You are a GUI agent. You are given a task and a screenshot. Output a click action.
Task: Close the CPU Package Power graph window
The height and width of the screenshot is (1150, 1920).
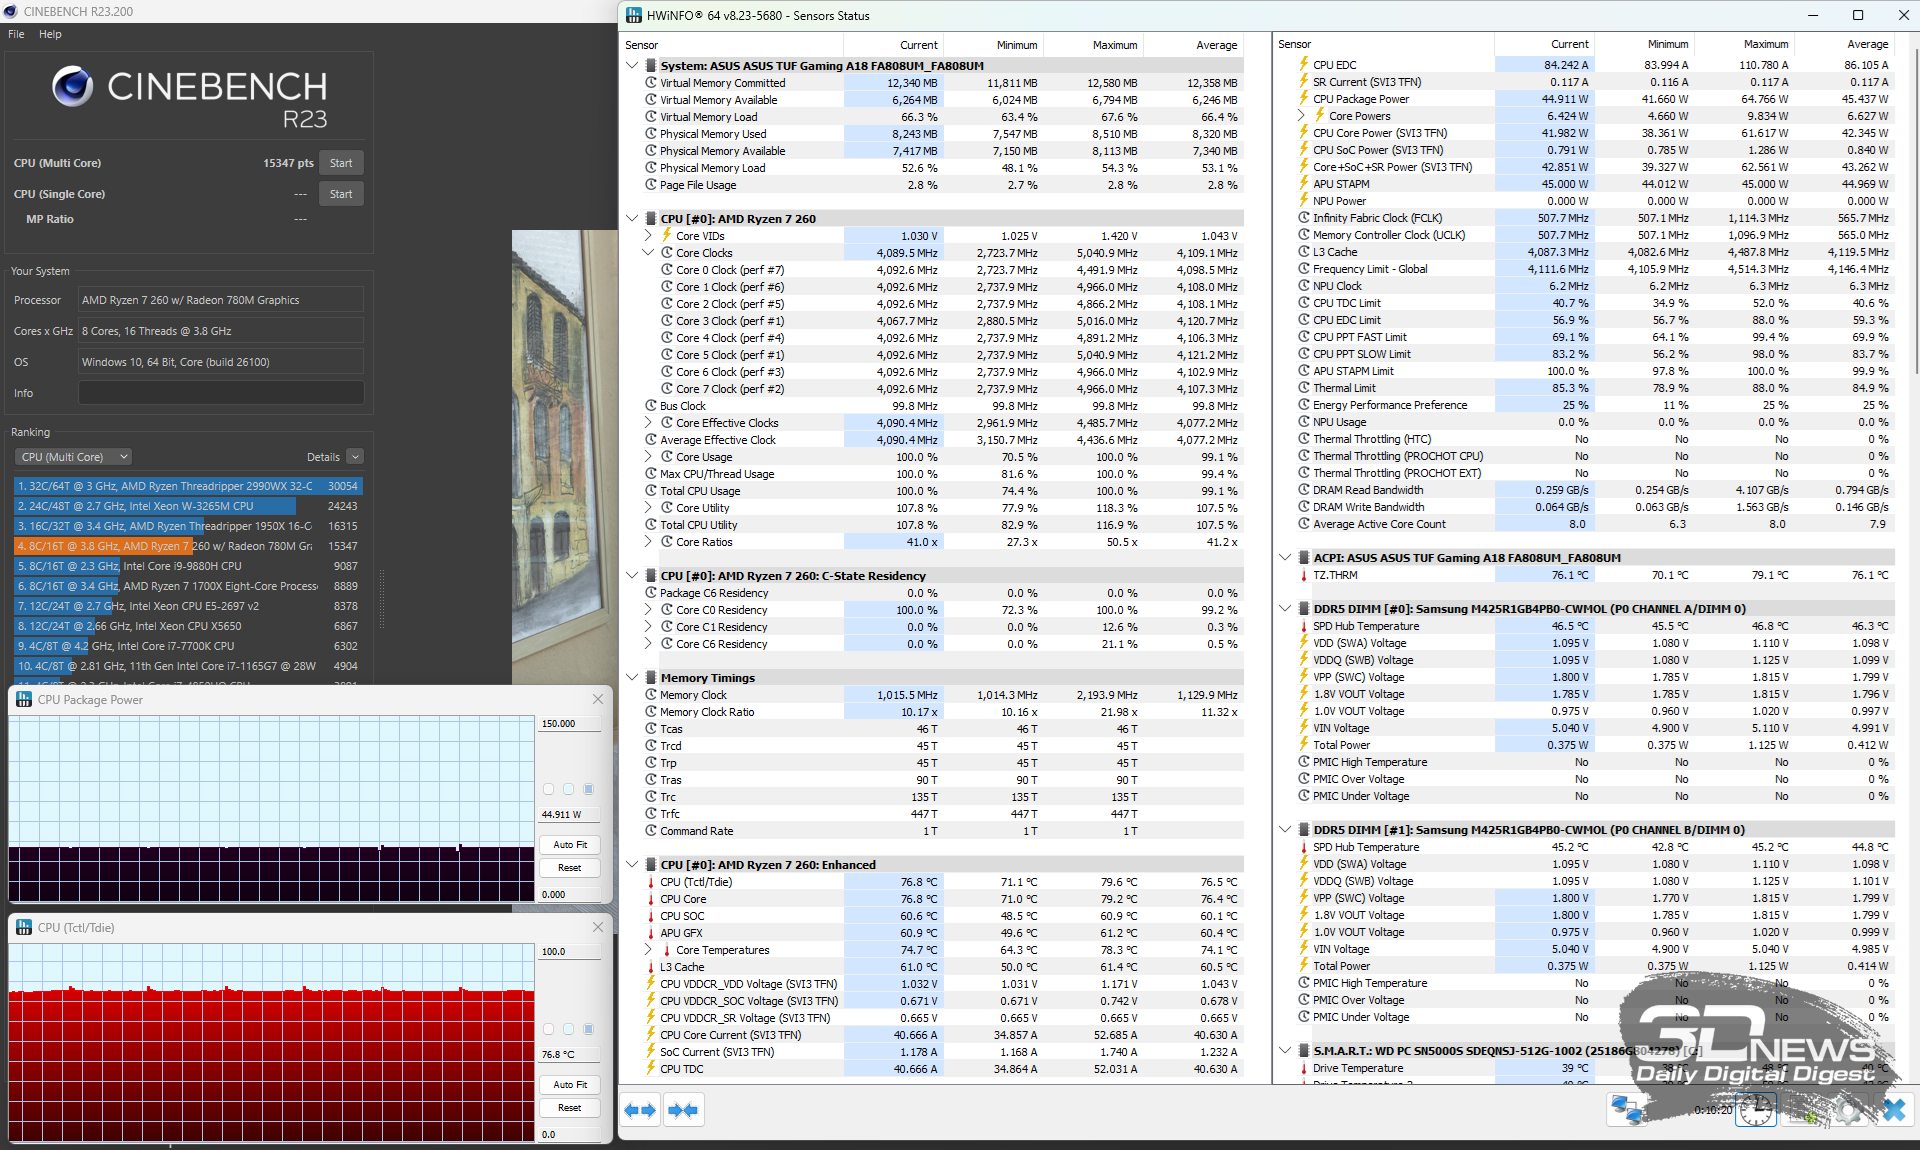(x=598, y=700)
